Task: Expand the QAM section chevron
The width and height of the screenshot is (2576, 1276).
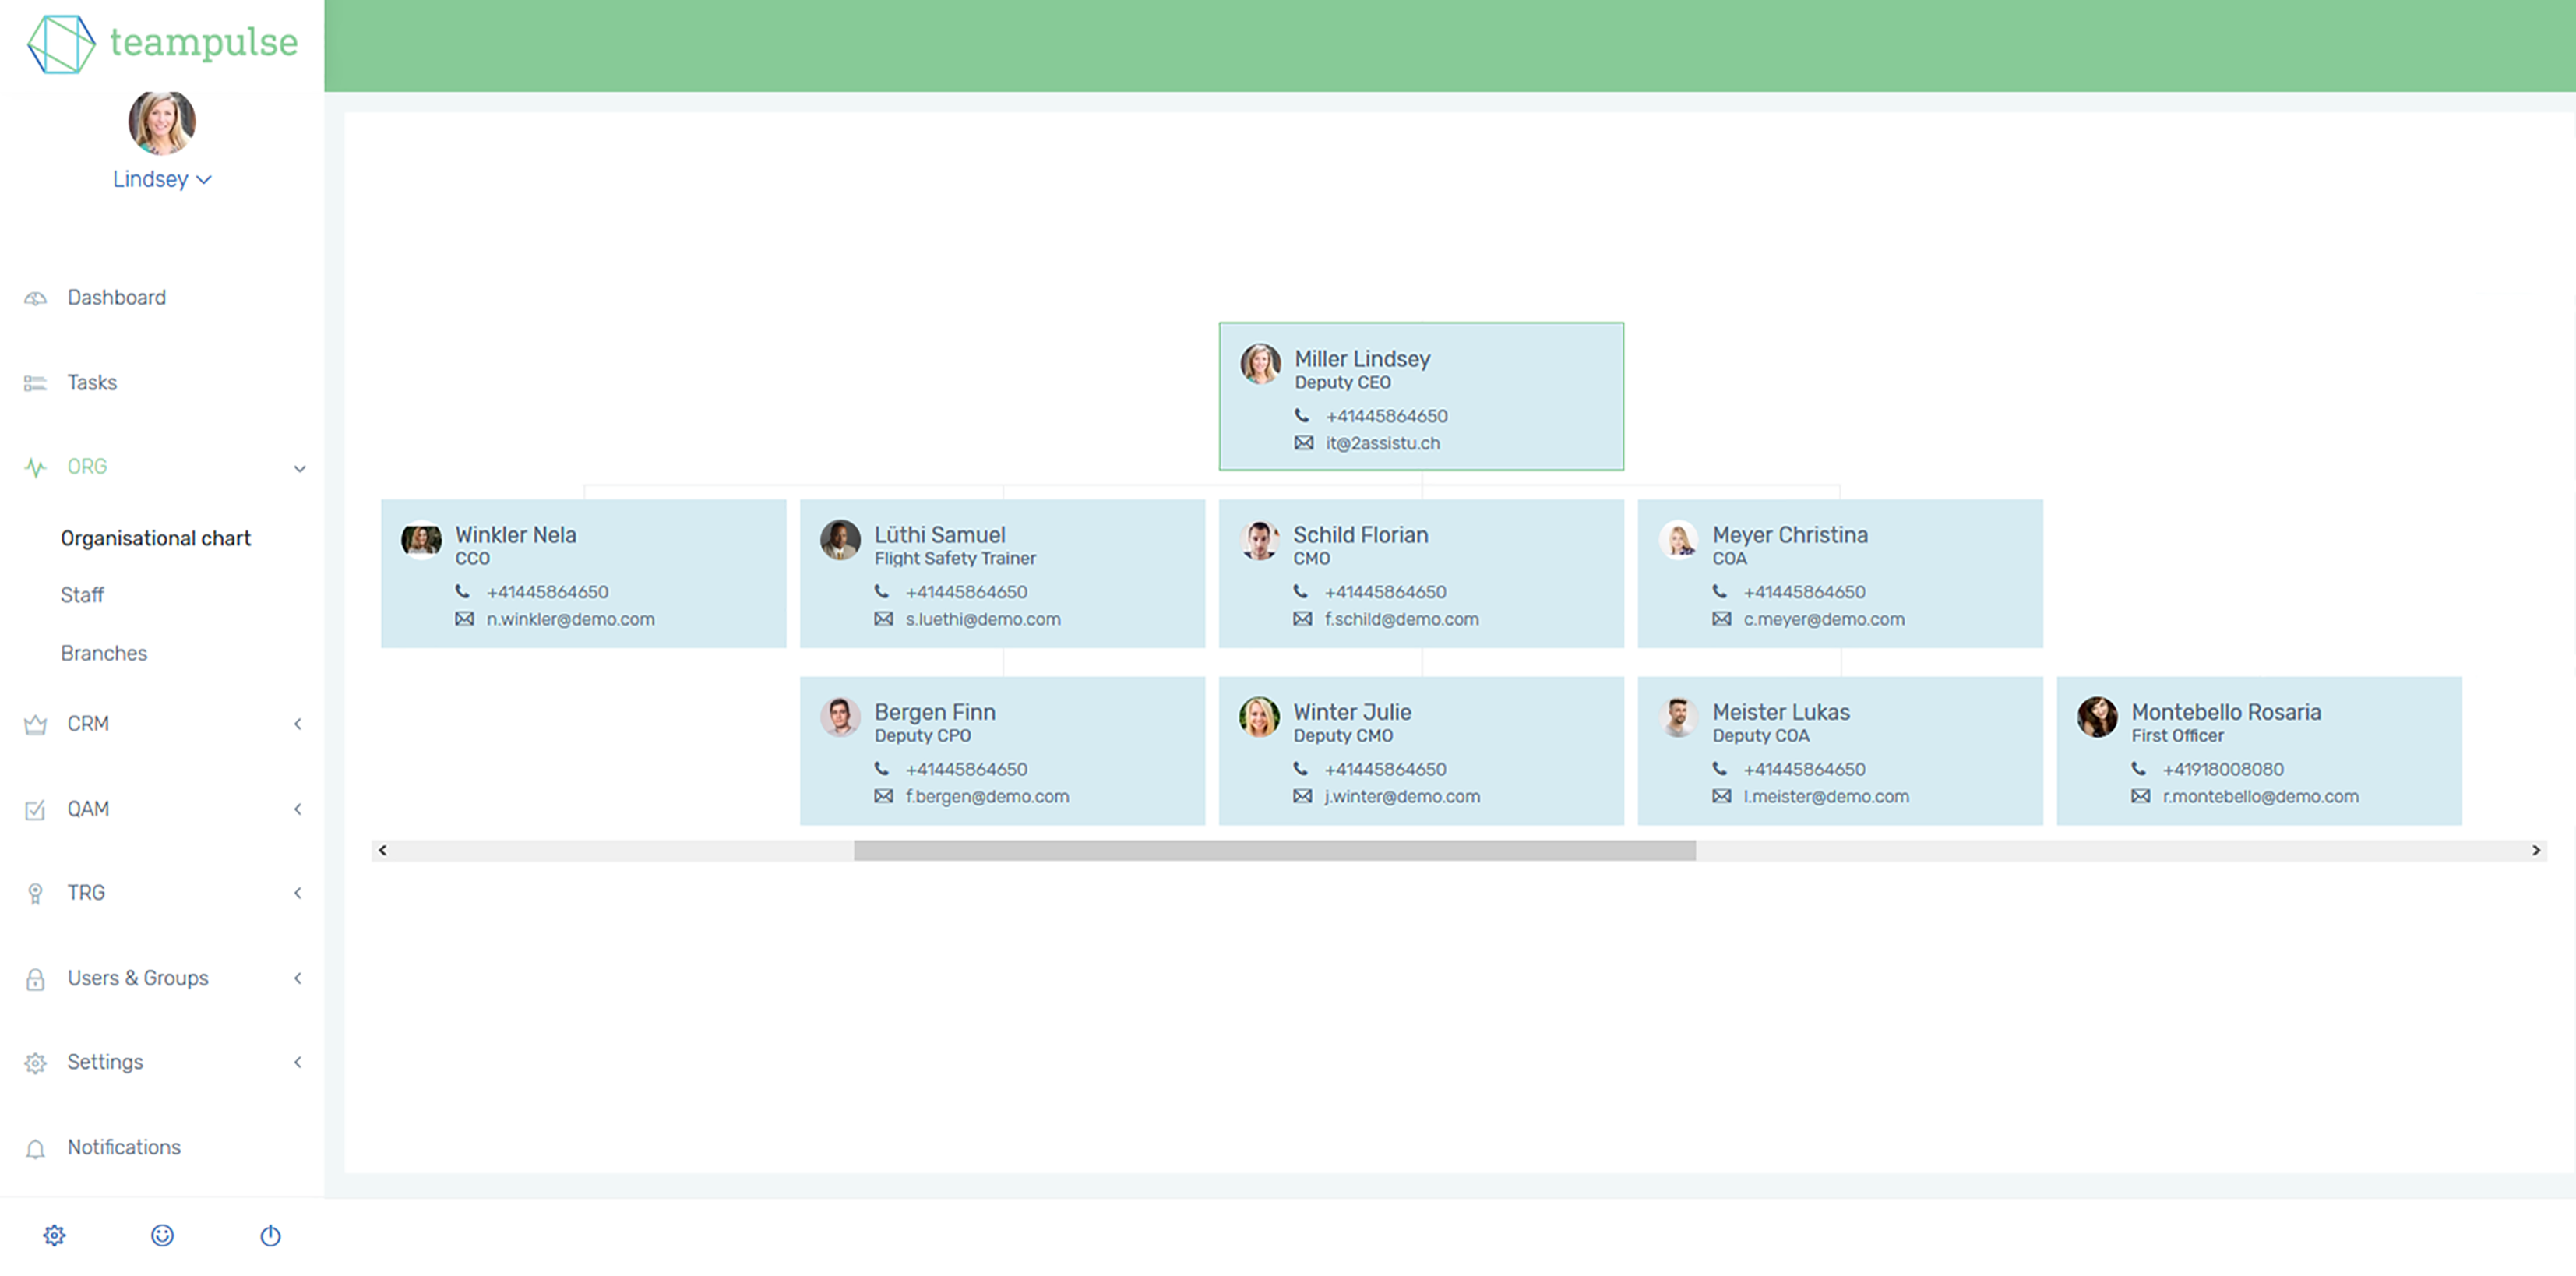Action: click(x=298, y=808)
